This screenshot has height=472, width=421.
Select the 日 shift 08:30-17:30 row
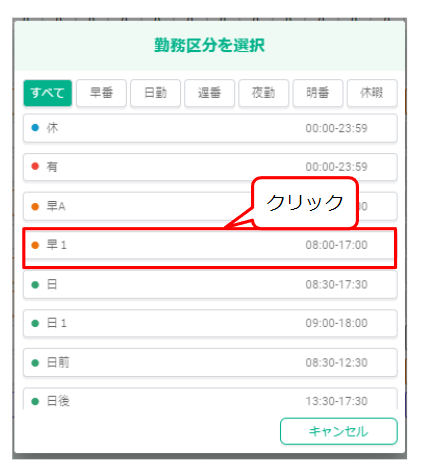click(210, 285)
